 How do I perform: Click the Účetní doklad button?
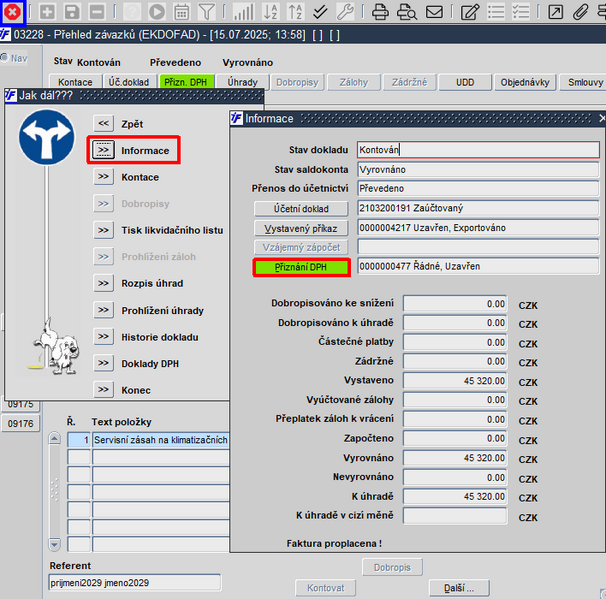point(301,209)
